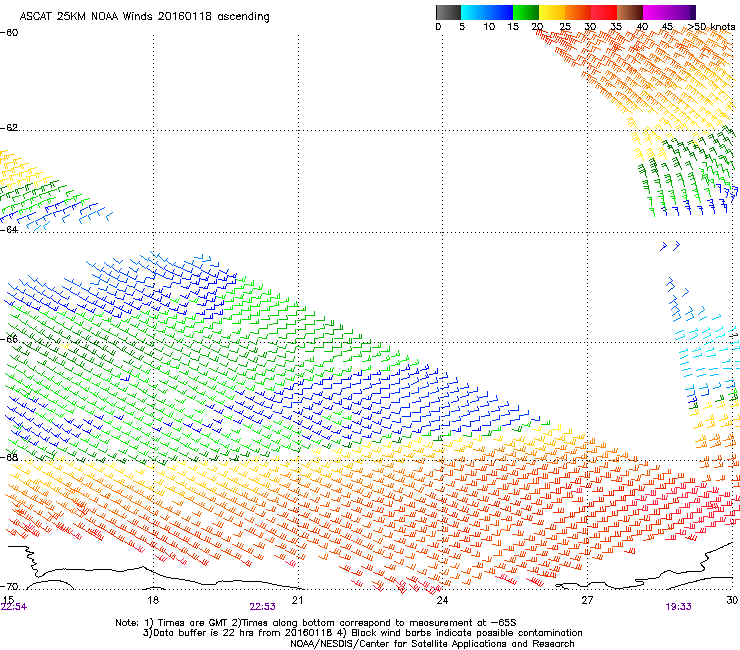Click the '10' label under the color scale
740x650 pixels.
point(489,27)
